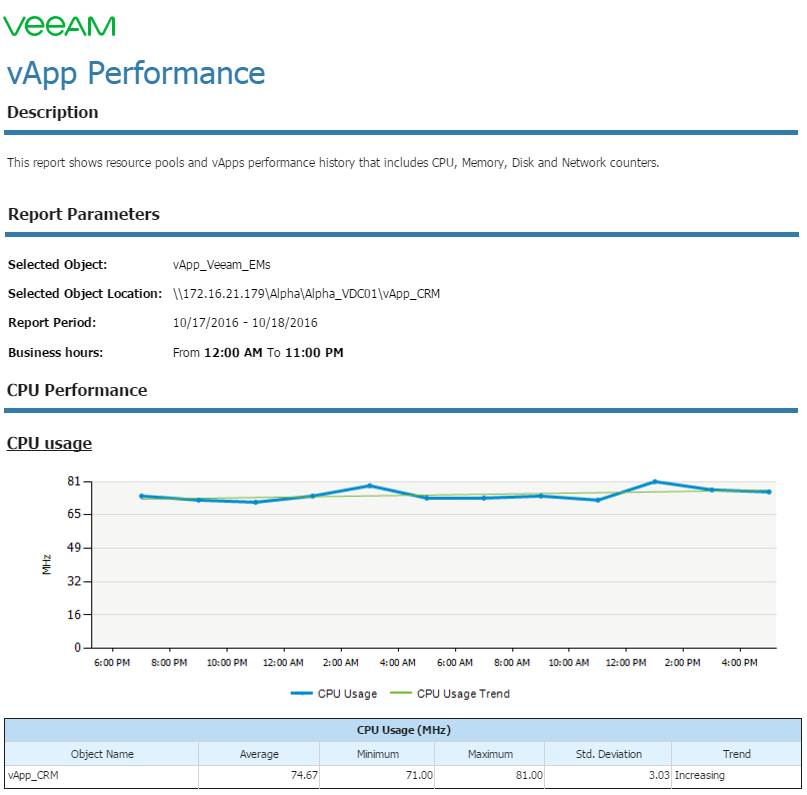Click the 65 y-axis label
The height and width of the screenshot is (795, 807).
click(74, 514)
